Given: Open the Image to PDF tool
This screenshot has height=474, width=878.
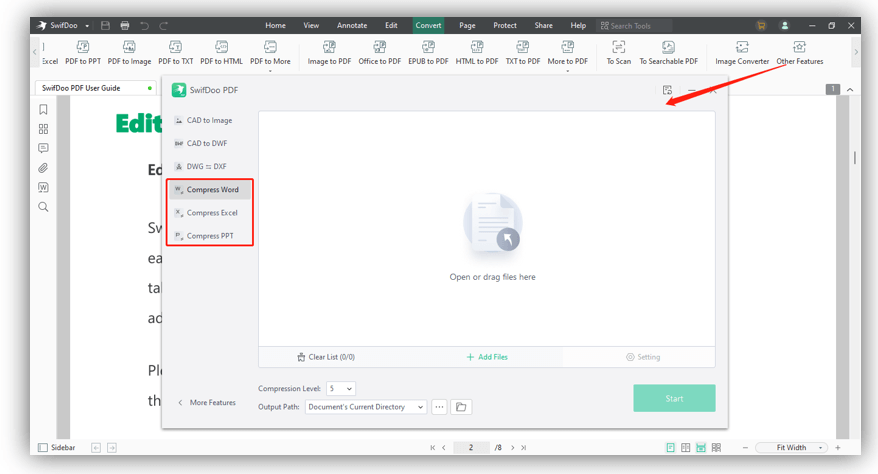Looking at the screenshot, I should coord(329,53).
